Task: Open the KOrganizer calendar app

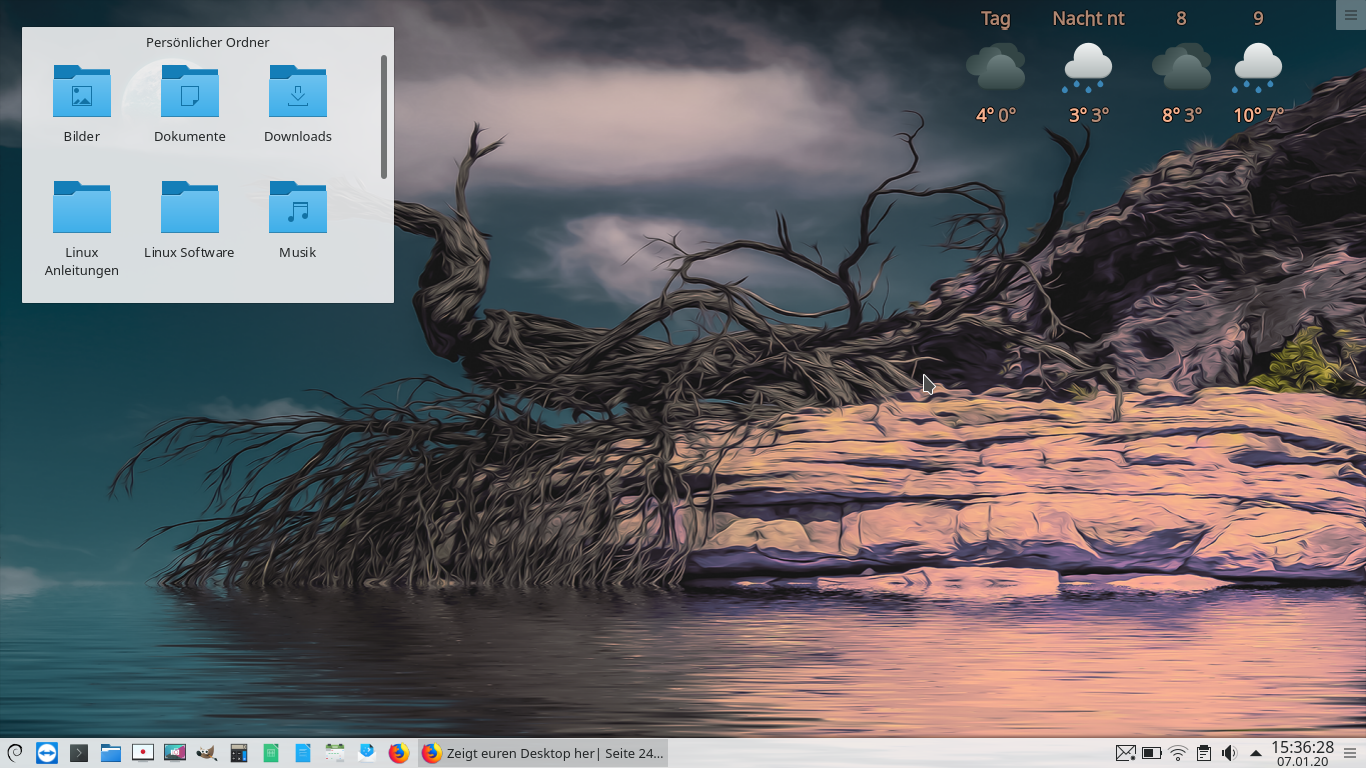Action: [334, 753]
